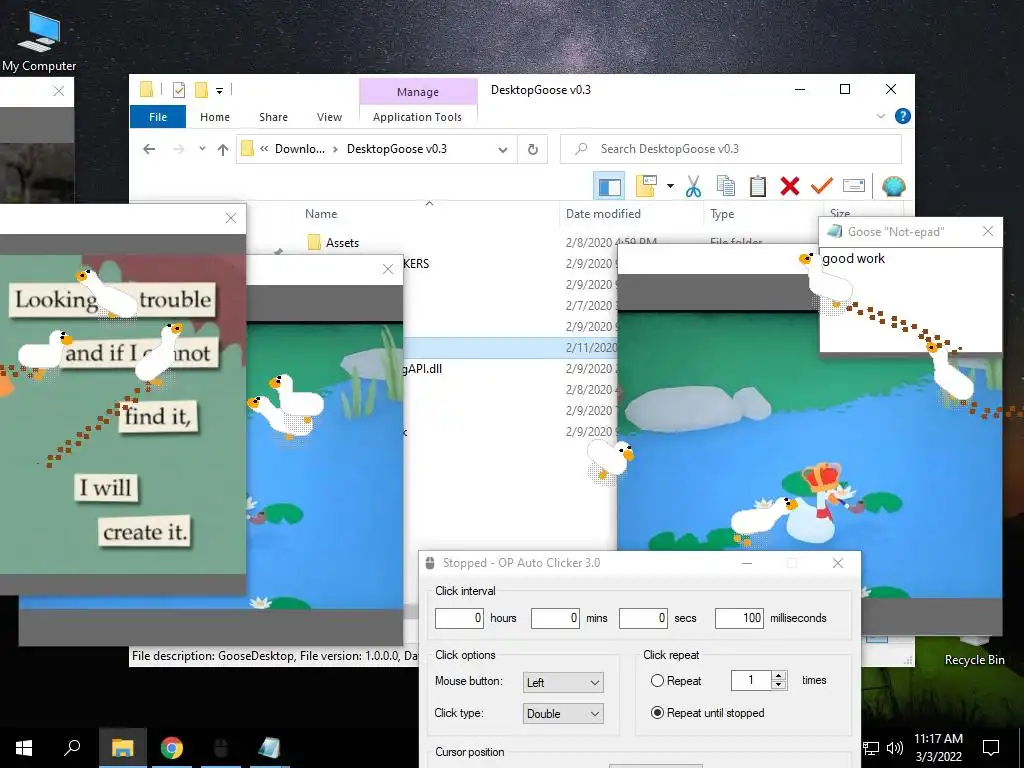The width and height of the screenshot is (1024, 768).
Task: Go up one folder level with up arrow
Action: click(x=223, y=150)
